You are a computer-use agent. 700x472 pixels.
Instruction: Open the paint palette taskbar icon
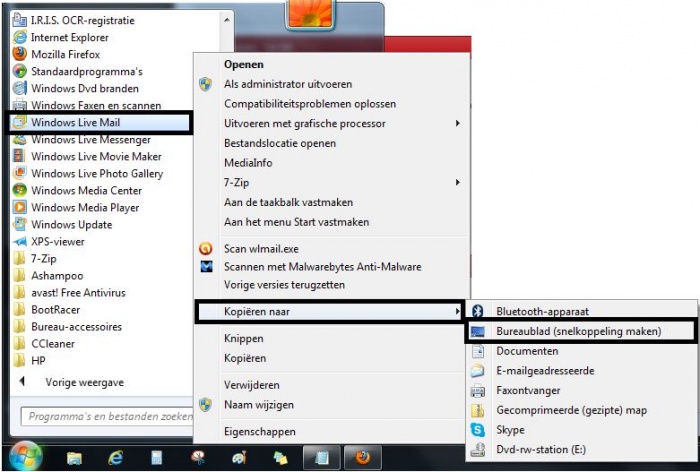click(239, 458)
